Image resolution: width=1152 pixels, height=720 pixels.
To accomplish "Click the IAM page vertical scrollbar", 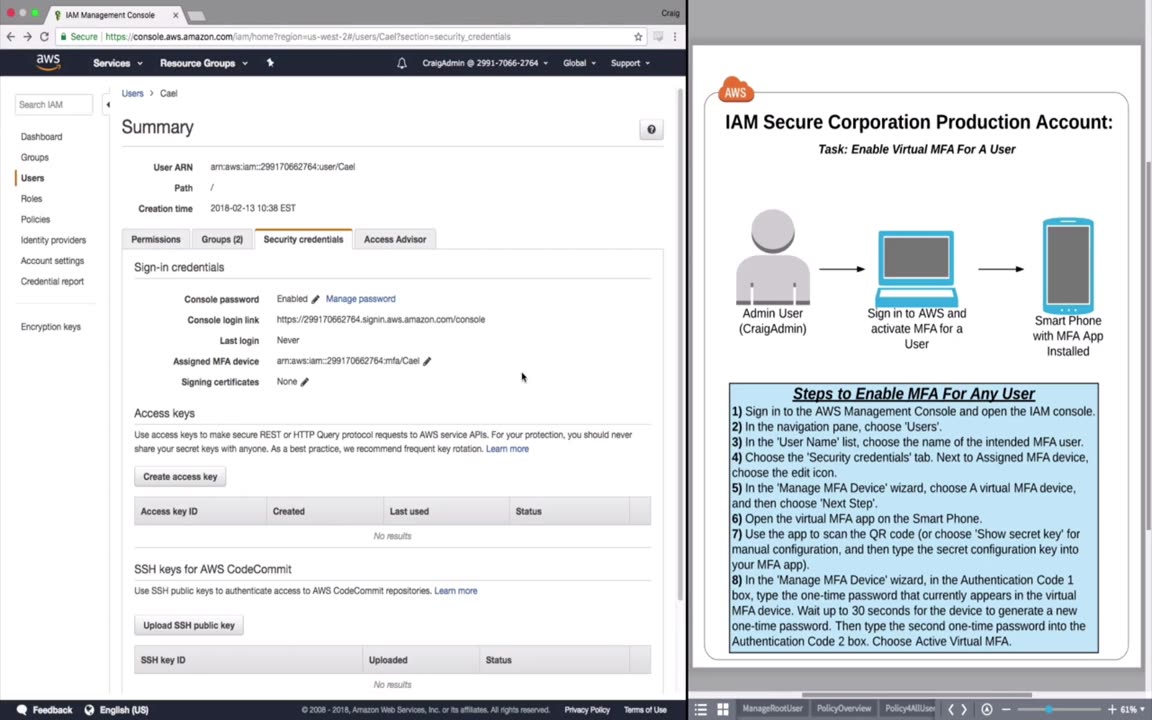I will [x=680, y=344].
